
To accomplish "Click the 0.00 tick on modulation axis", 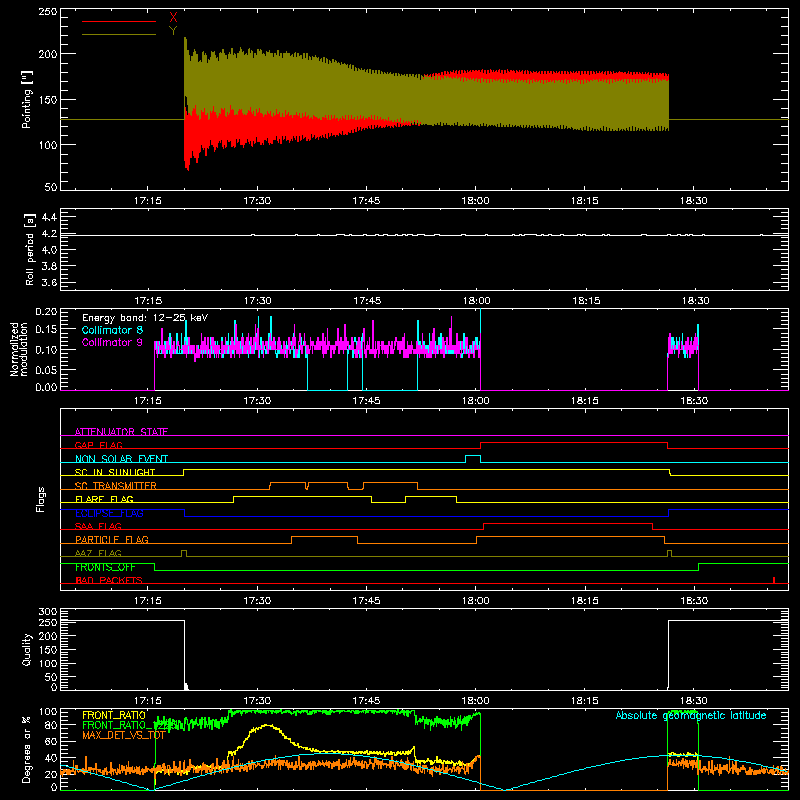I will pos(46,387).
